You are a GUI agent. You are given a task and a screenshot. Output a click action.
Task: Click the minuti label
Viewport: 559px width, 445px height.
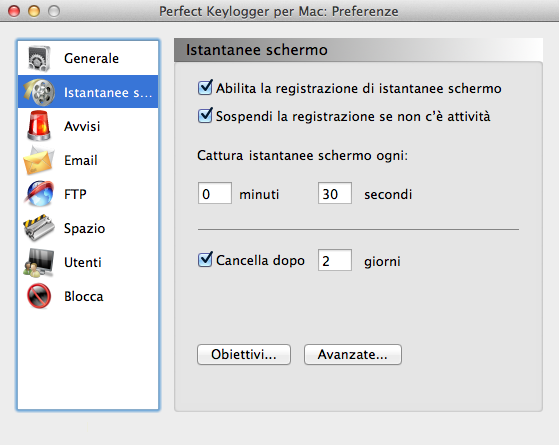tap(259, 194)
